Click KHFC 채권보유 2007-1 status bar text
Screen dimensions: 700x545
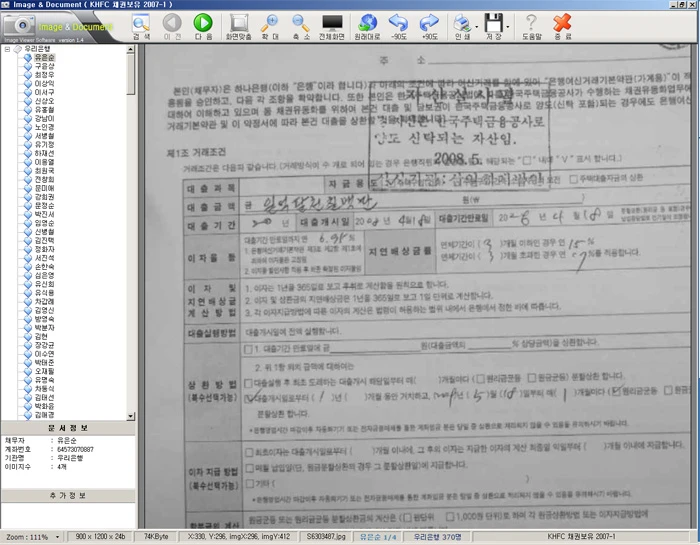(x=581, y=537)
